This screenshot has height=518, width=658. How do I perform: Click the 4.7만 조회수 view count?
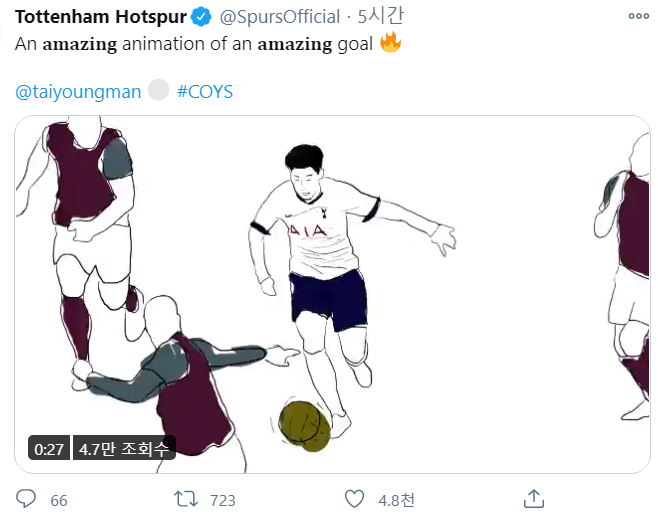coord(125,449)
